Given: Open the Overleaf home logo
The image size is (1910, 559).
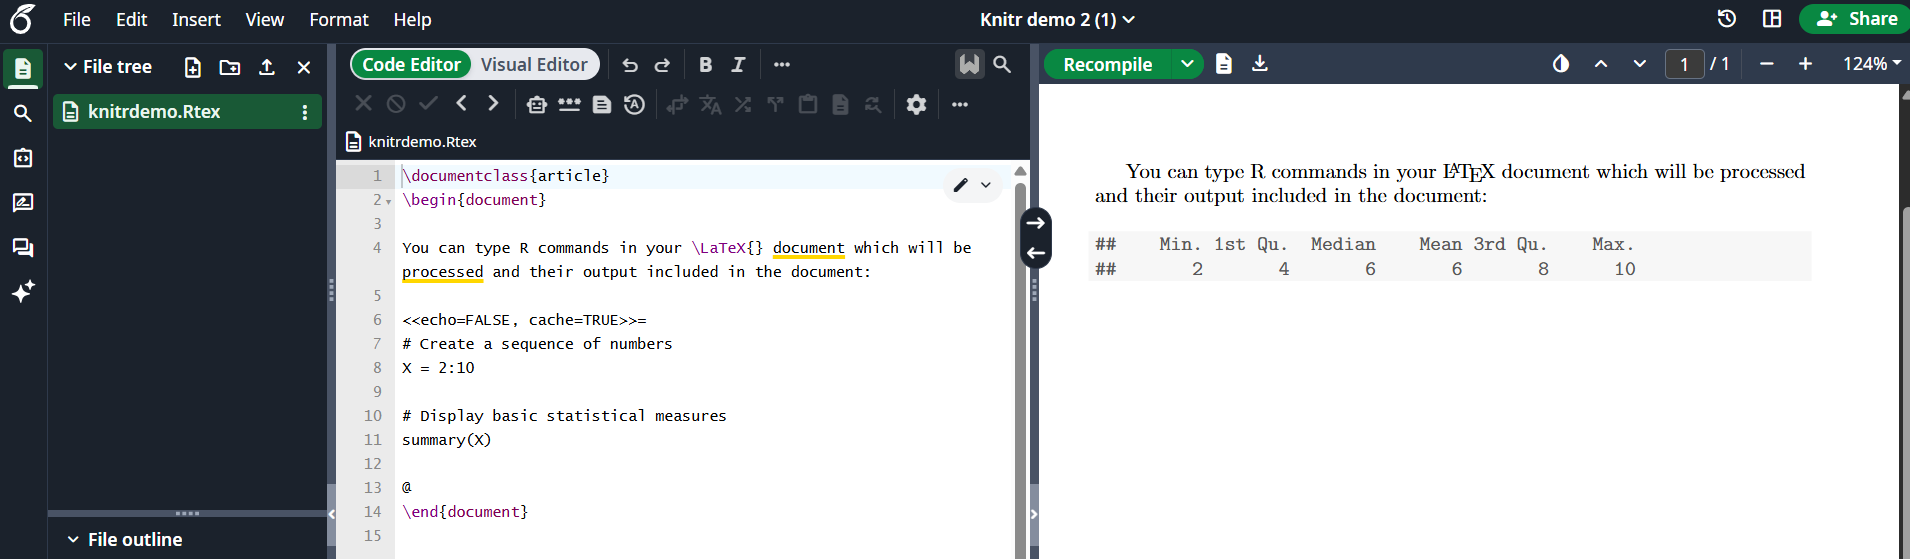Looking at the screenshot, I should [22, 19].
